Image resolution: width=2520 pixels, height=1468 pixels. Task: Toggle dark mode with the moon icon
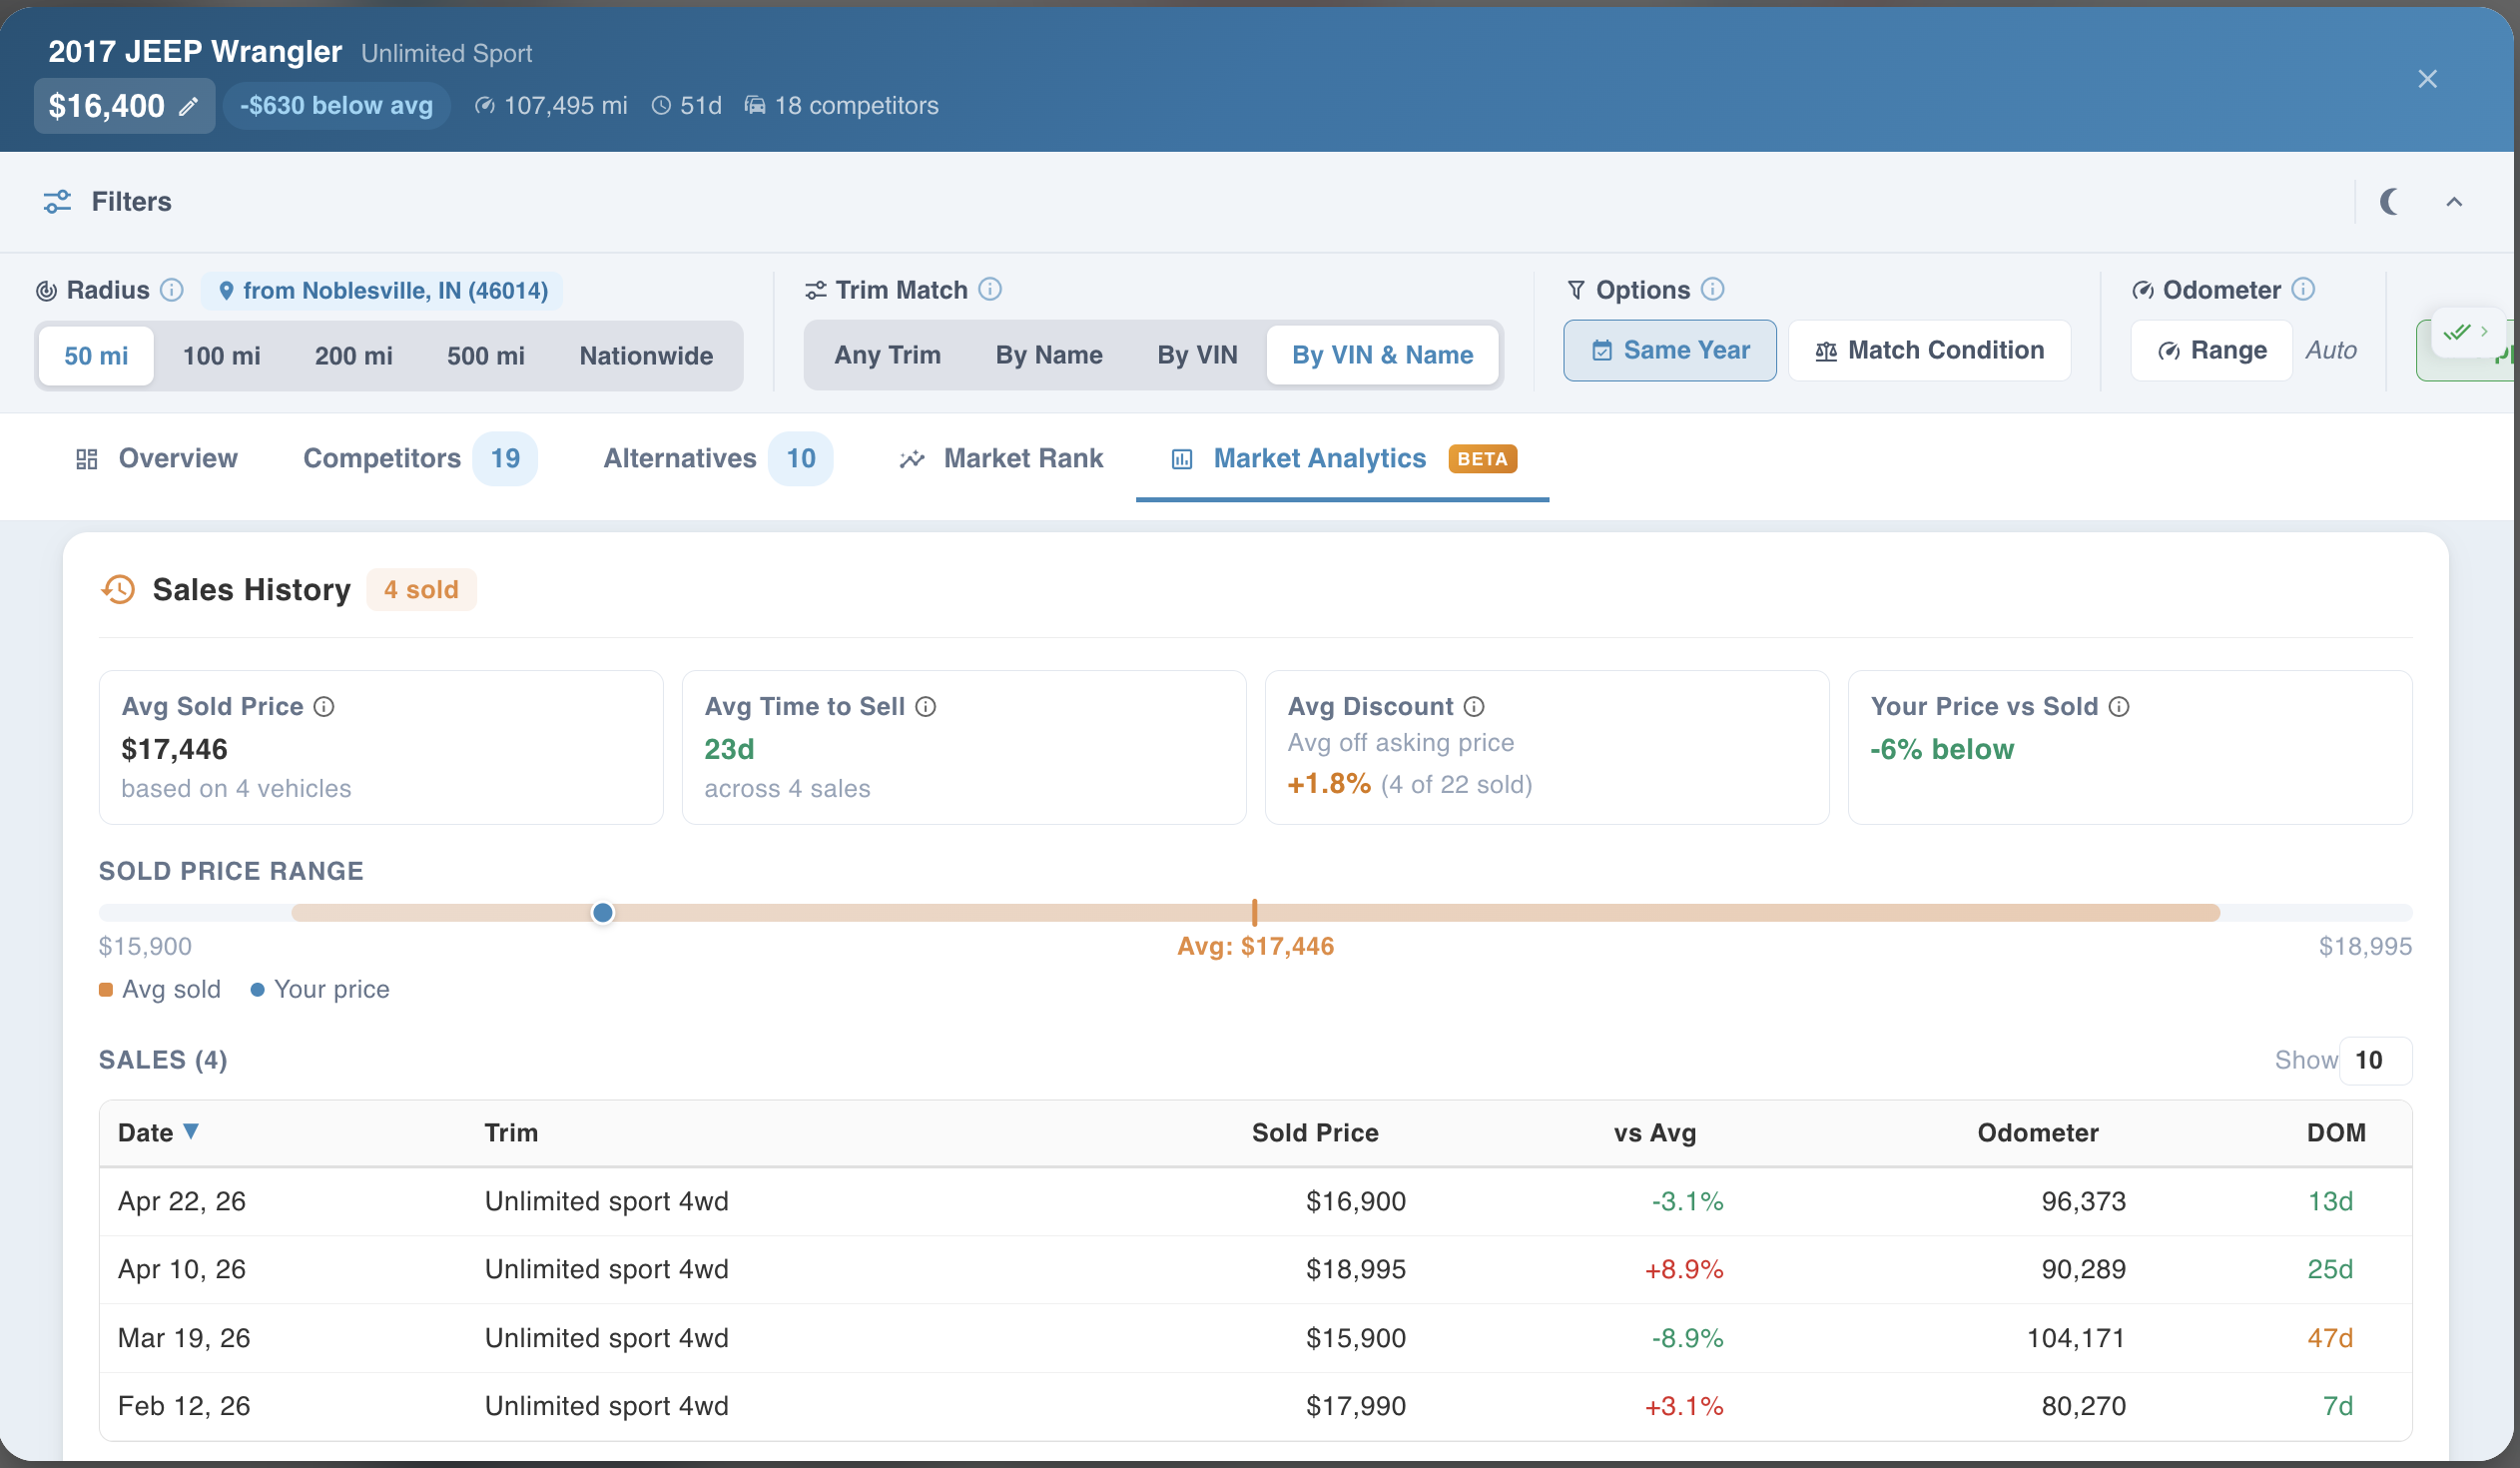tap(2389, 202)
